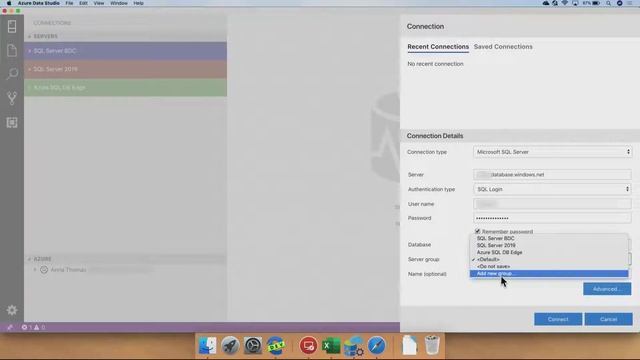Click the Apple menu icon
640x360 pixels.
[9, 3]
